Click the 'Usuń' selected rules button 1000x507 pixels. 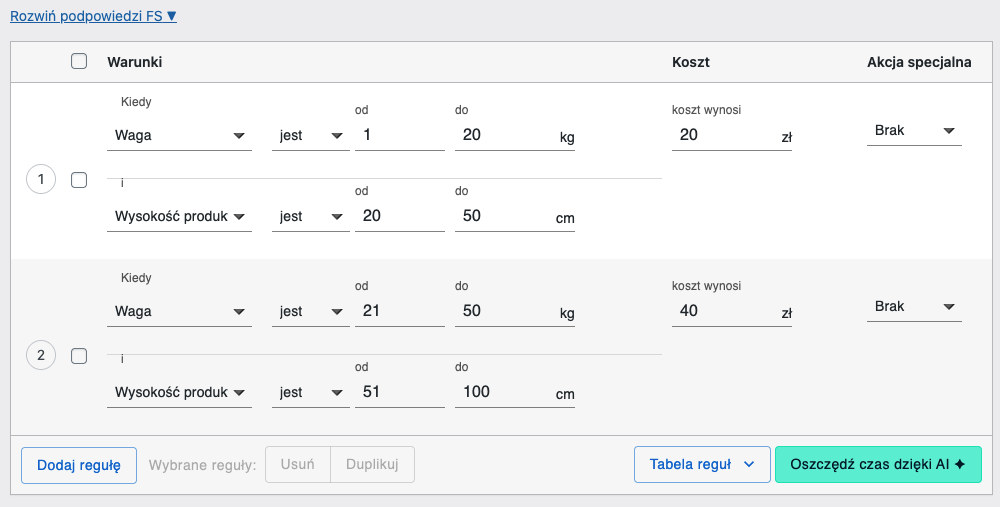click(298, 464)
